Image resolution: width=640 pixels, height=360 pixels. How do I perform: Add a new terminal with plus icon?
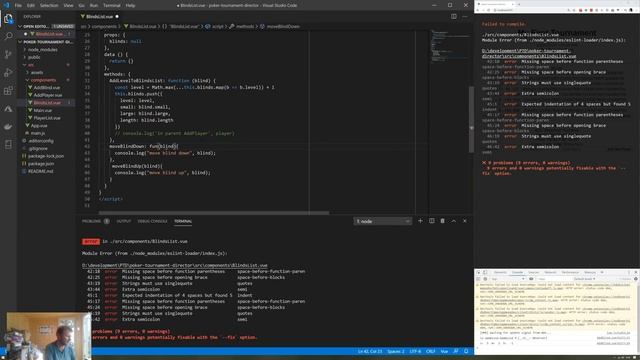420,221
